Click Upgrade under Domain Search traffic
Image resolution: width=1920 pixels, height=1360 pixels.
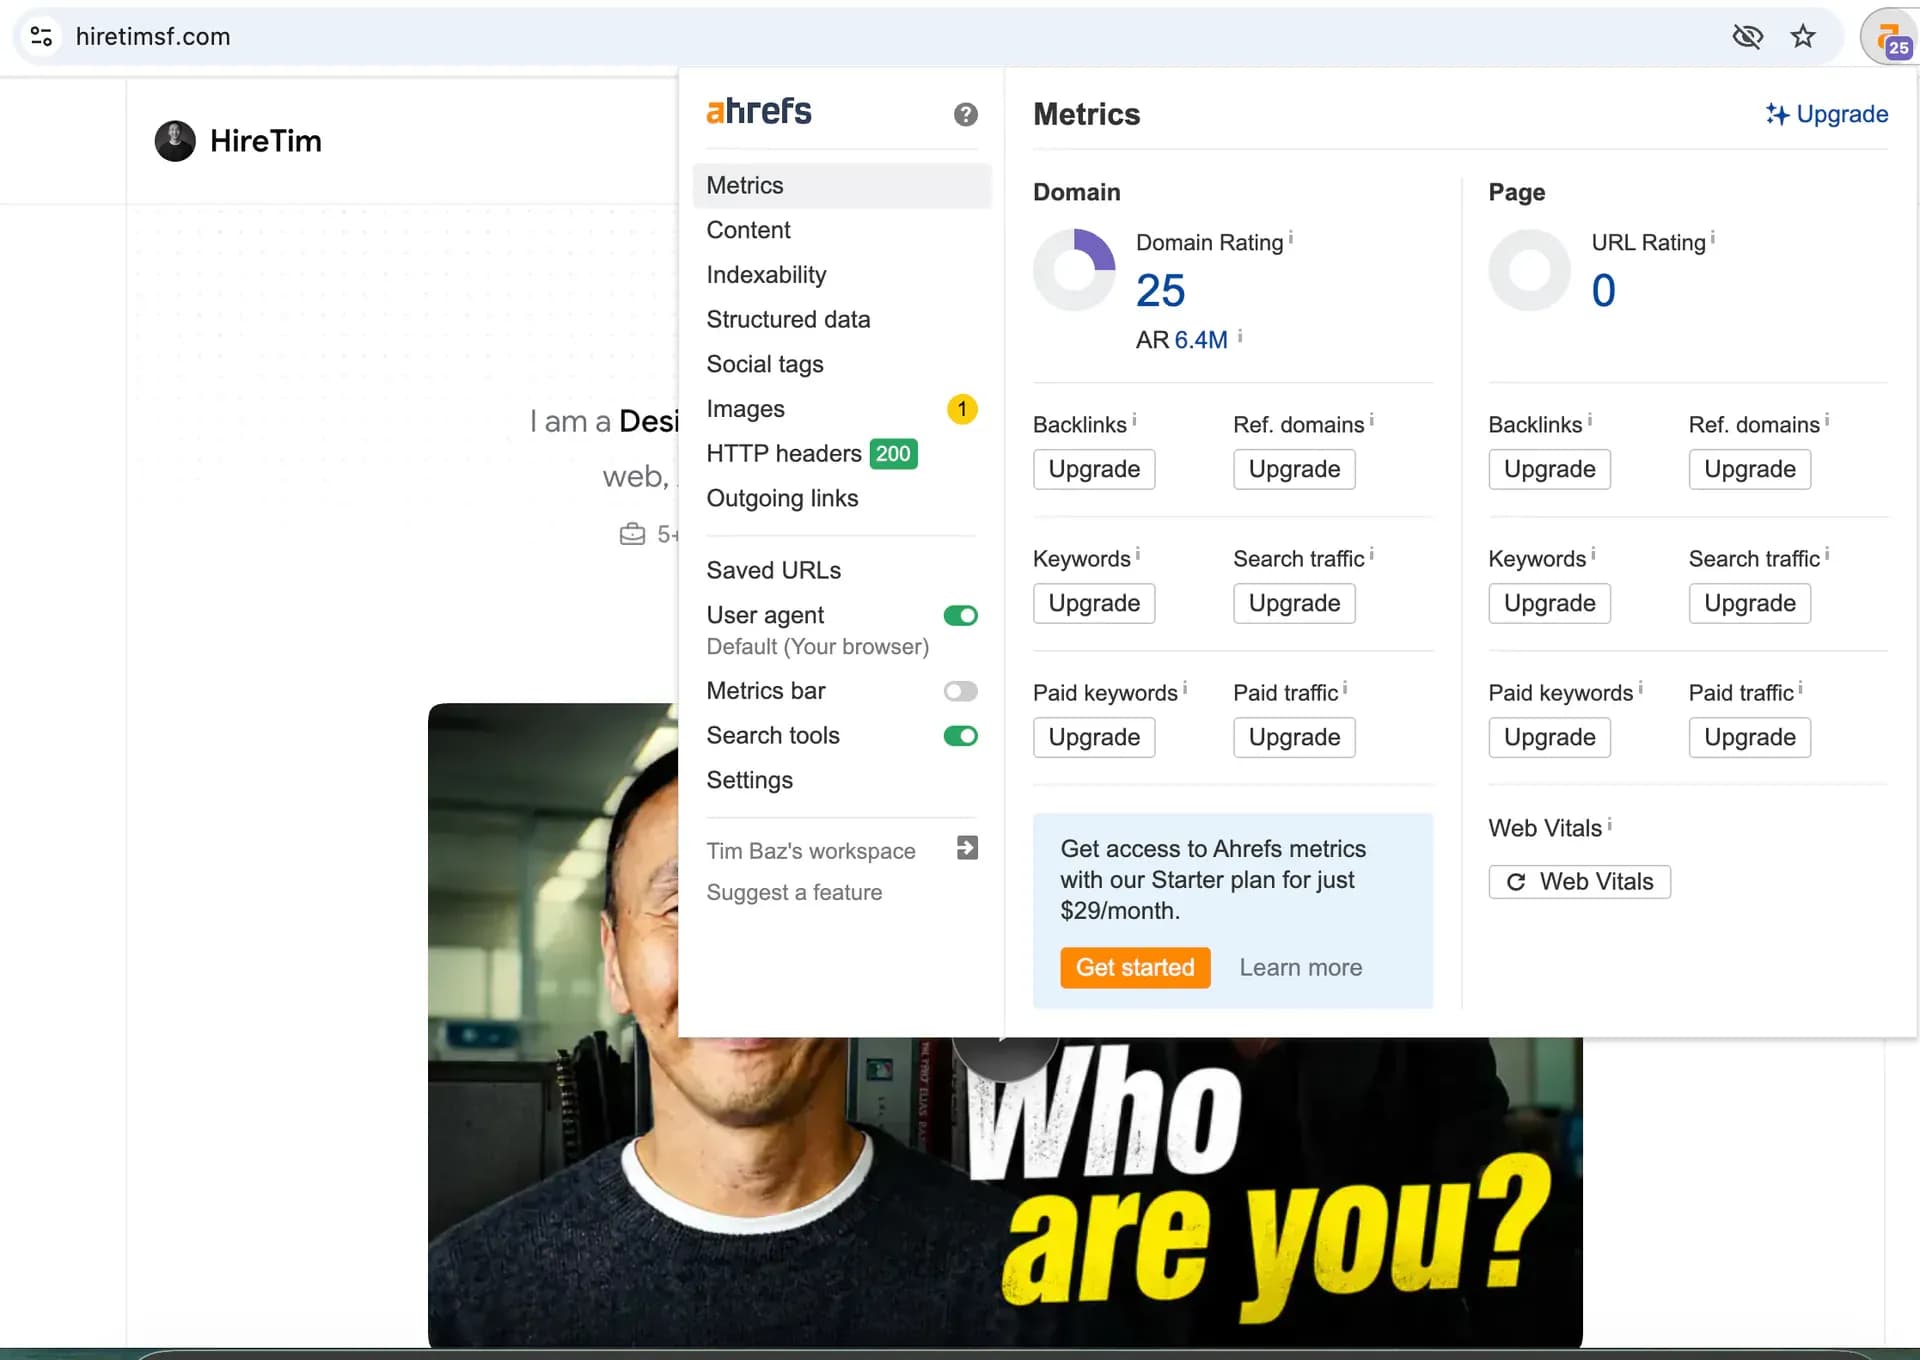tap(1294, 603)
